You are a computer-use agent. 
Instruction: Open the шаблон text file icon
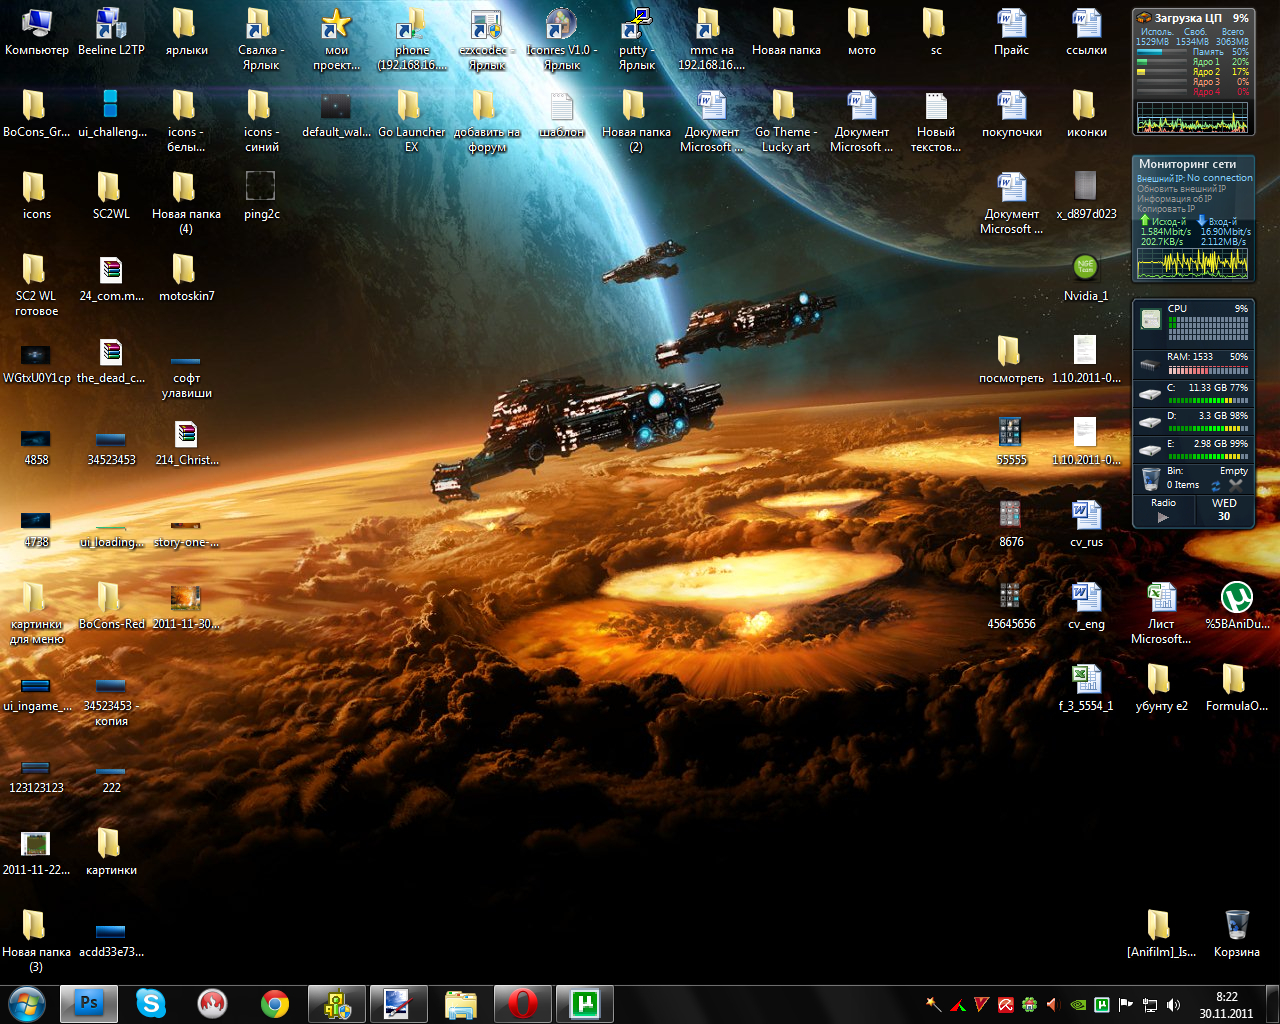561,114
